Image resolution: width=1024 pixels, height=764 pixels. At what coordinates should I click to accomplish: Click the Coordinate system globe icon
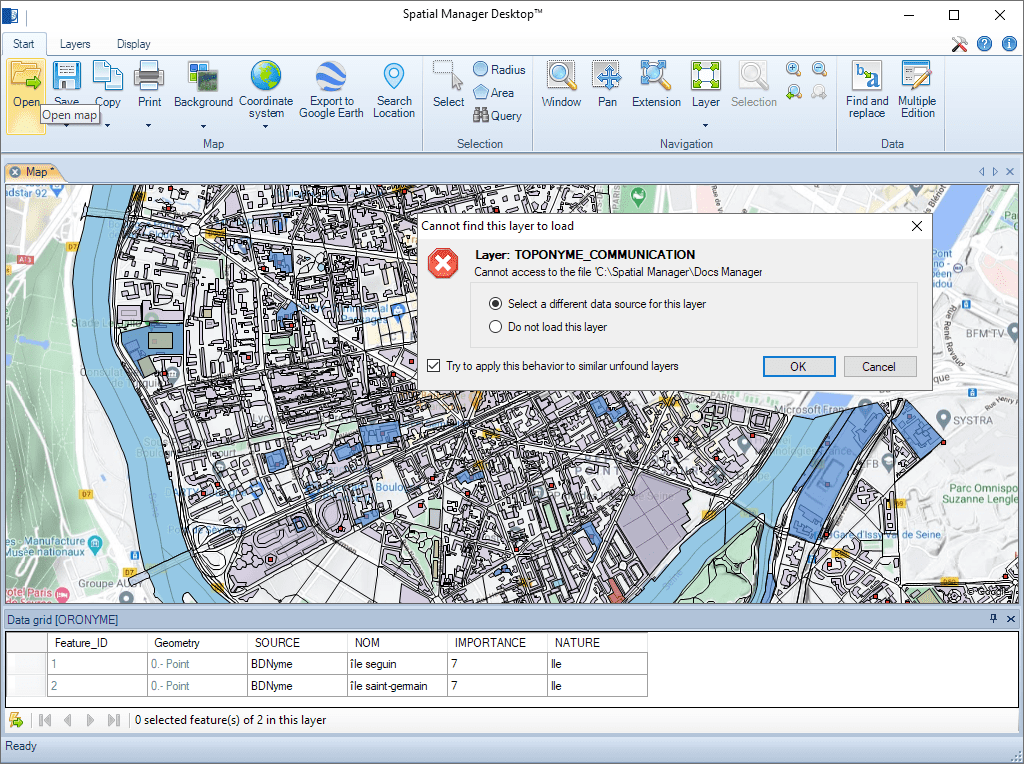click(266, 76)
